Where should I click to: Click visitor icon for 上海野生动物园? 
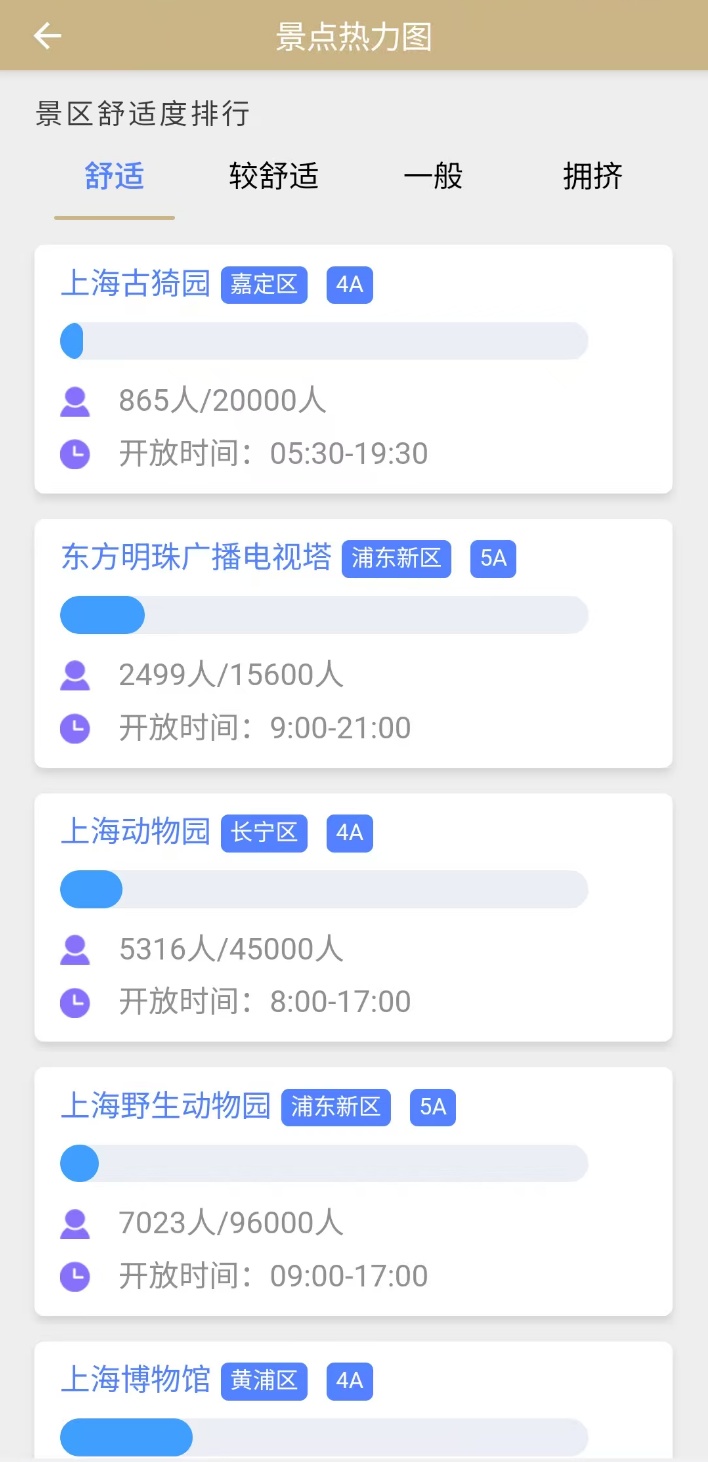coord(75,1223)
